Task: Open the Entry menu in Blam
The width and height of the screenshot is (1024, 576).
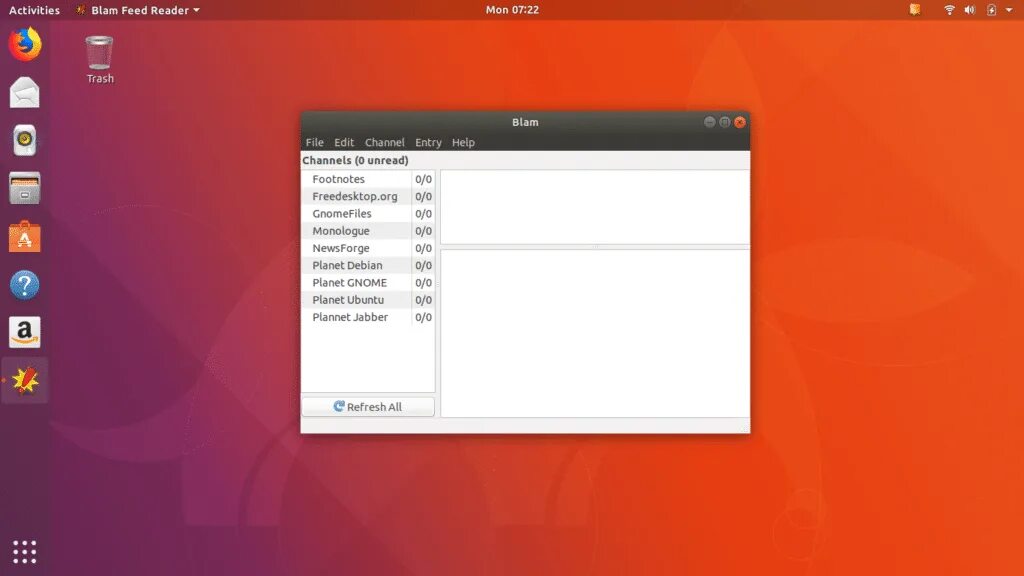Action: 428,142
